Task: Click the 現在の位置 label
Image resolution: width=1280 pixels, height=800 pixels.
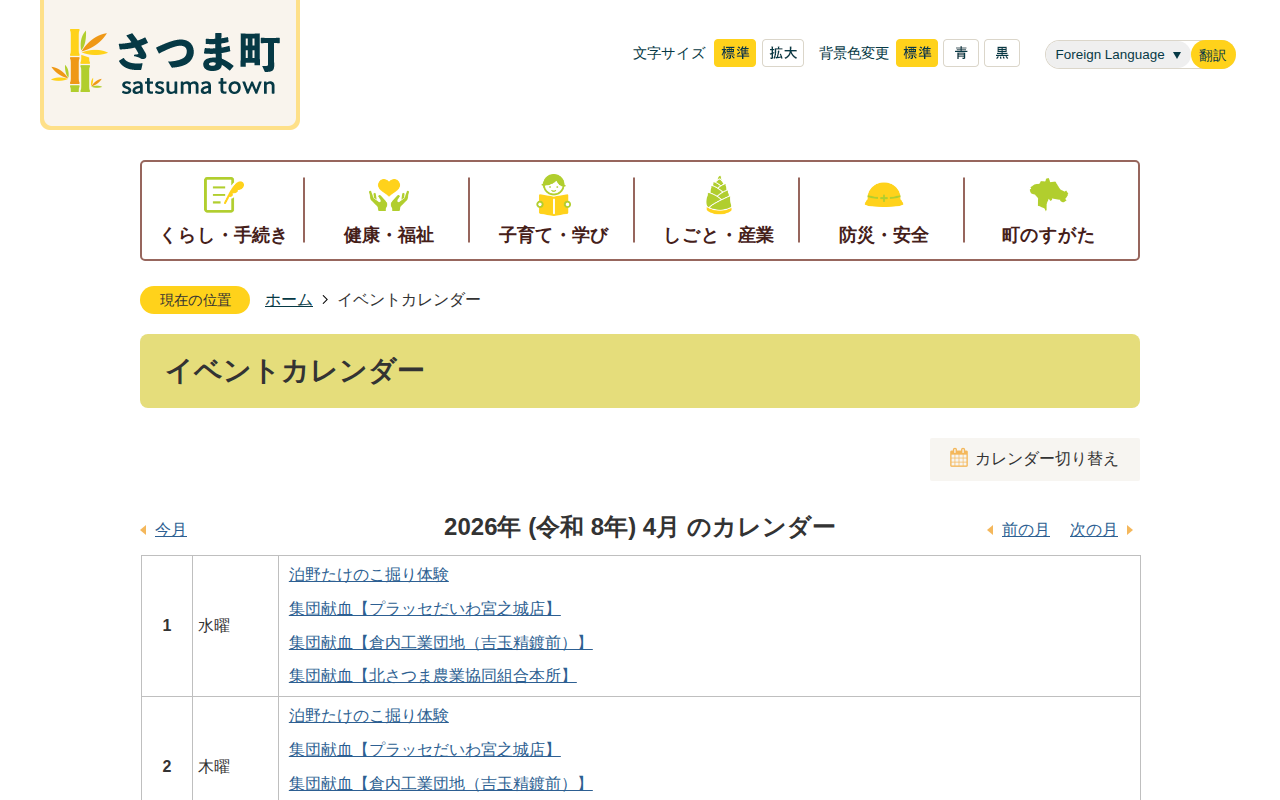Action: 195,300
